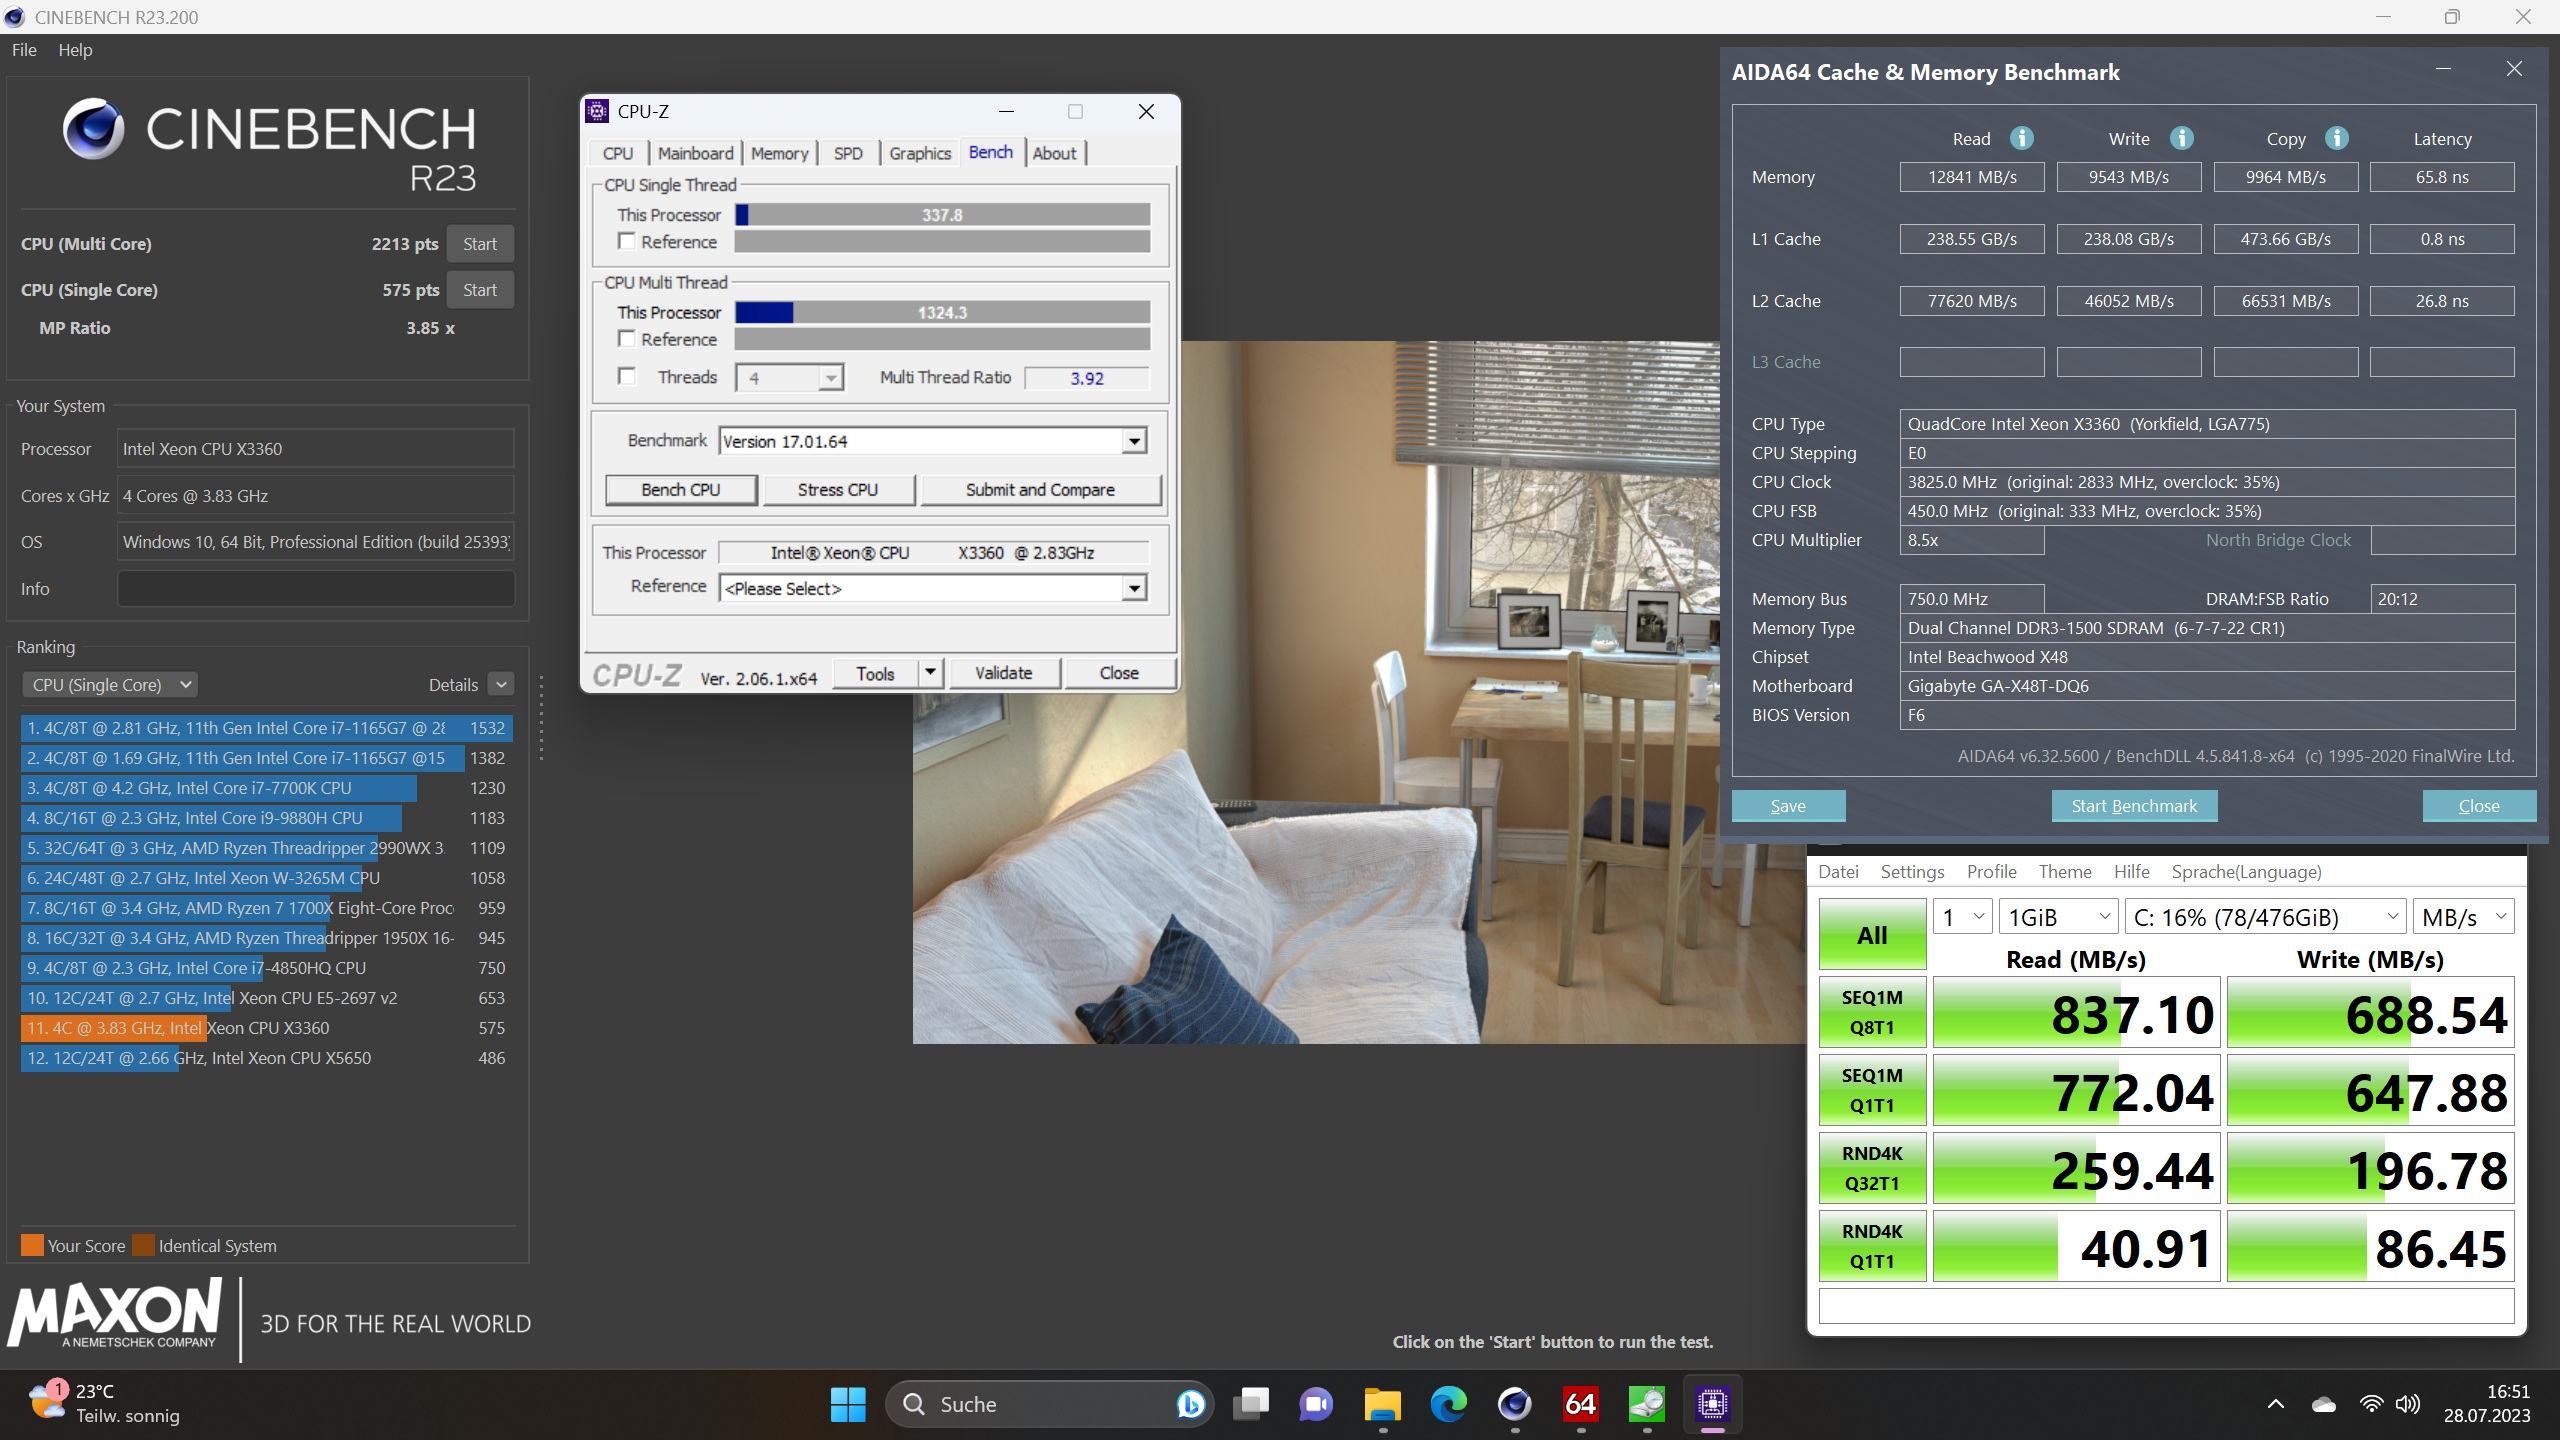Viewport: 2560px width, 1440px height.
Task: Open Settings menu in CrystalDiskMark
Action: [1912, 872]
